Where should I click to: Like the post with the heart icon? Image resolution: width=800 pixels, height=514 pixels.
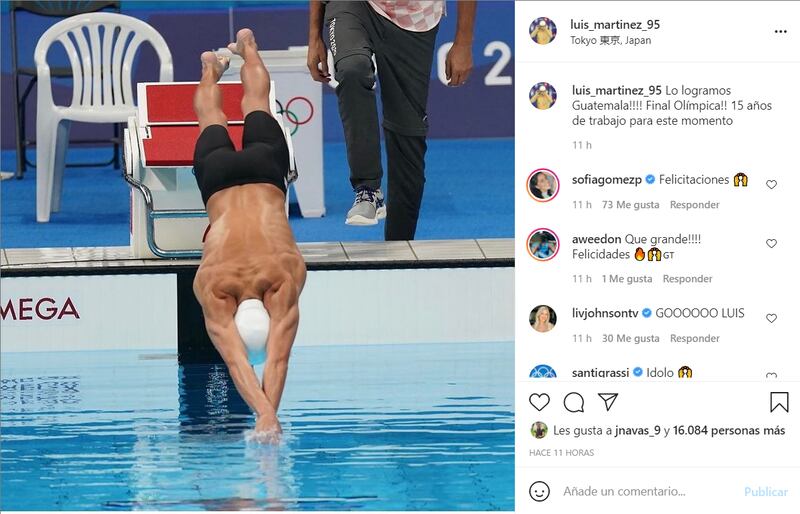pos(539,402)
